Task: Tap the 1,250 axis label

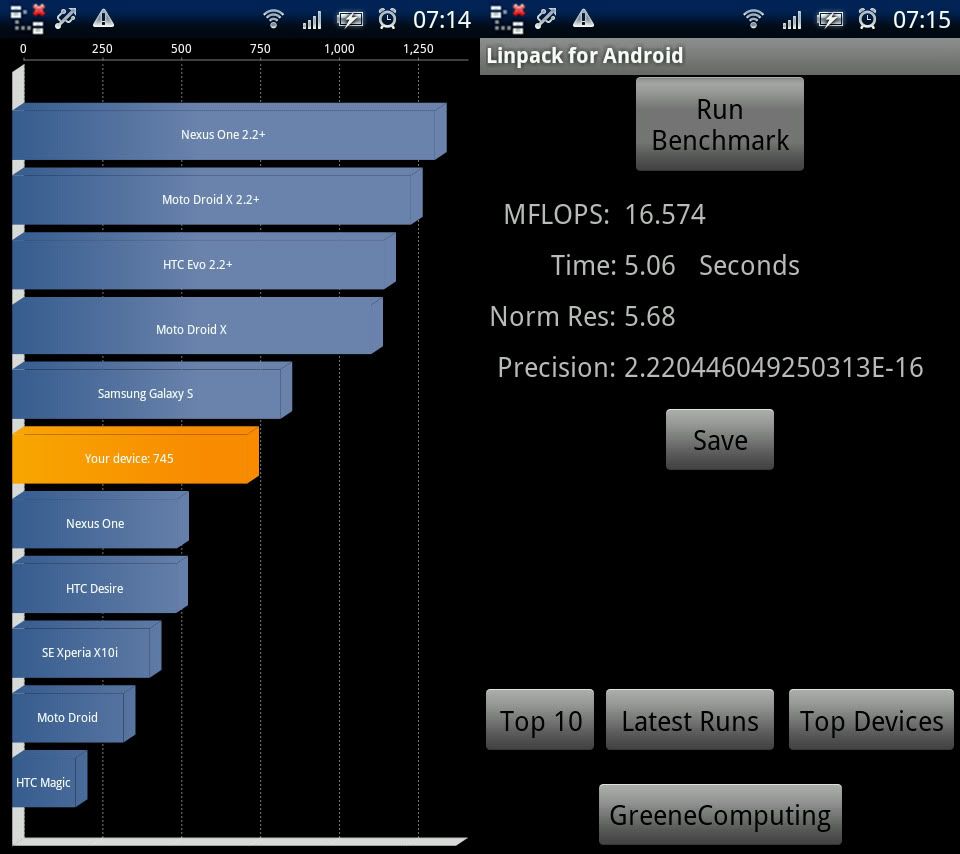Action: pos(418,49)
